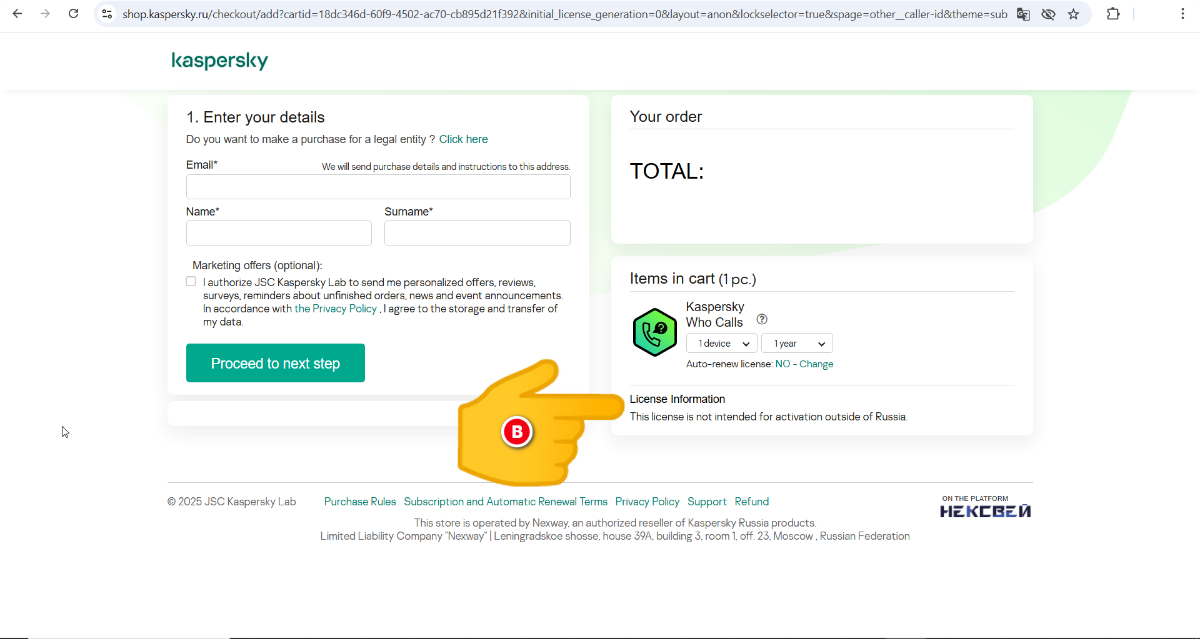Click the 'License Information' label
This screenshot has width=1200, height=639.
[x=677, y=399]
